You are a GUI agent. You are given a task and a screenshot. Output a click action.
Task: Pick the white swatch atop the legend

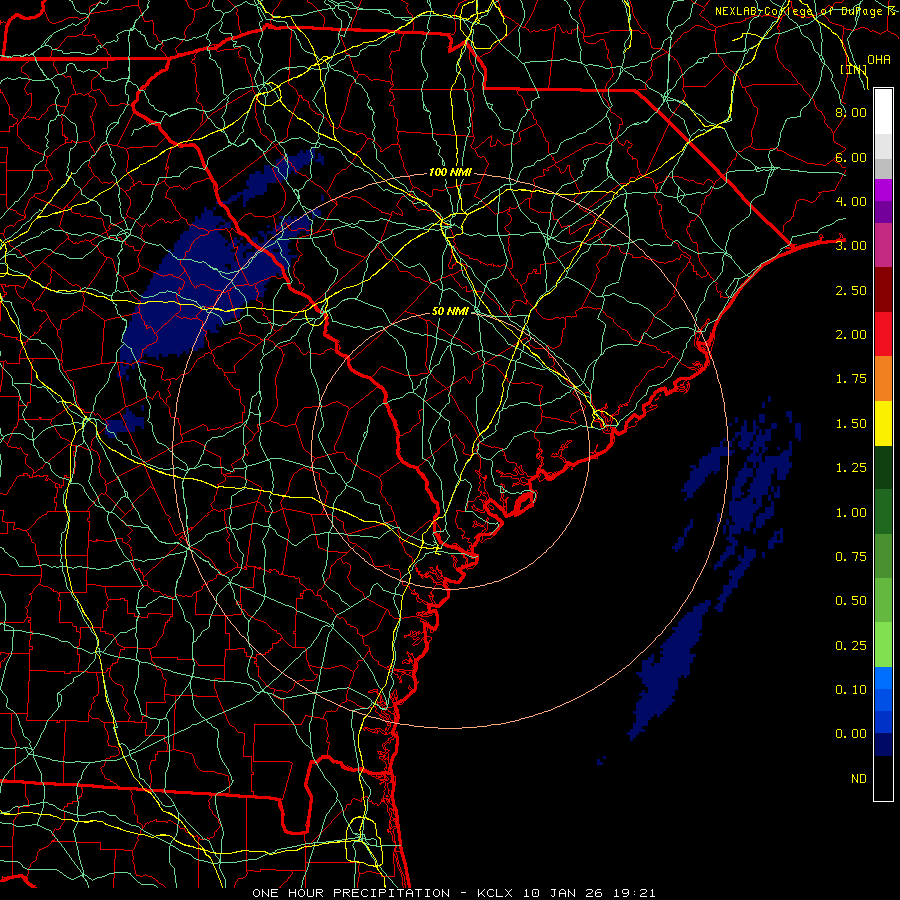tap(883, 112)
